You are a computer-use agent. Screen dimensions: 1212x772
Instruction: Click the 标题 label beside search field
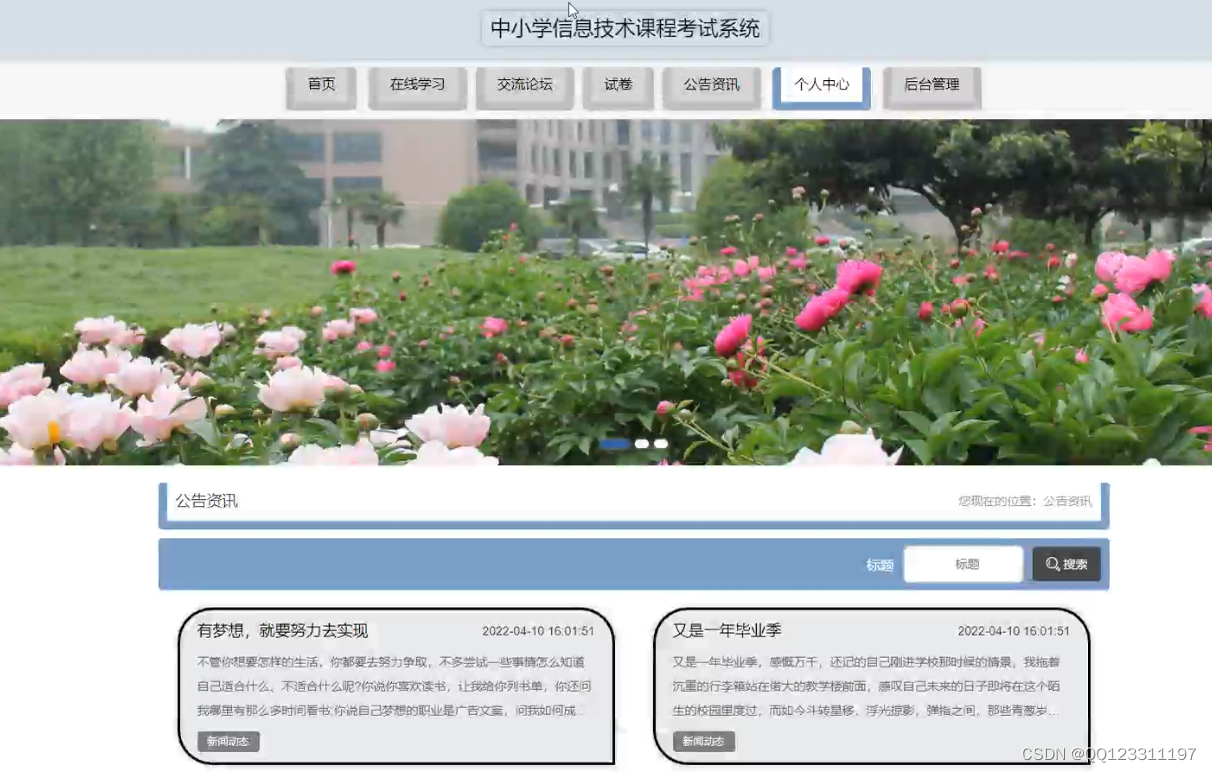880,565
